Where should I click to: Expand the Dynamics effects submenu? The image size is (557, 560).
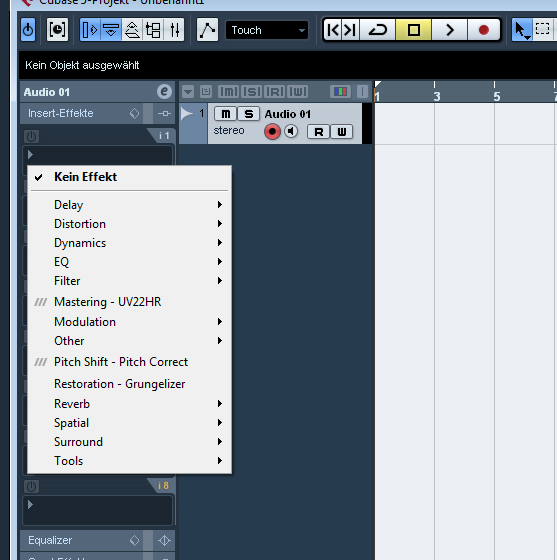(129, 243)
